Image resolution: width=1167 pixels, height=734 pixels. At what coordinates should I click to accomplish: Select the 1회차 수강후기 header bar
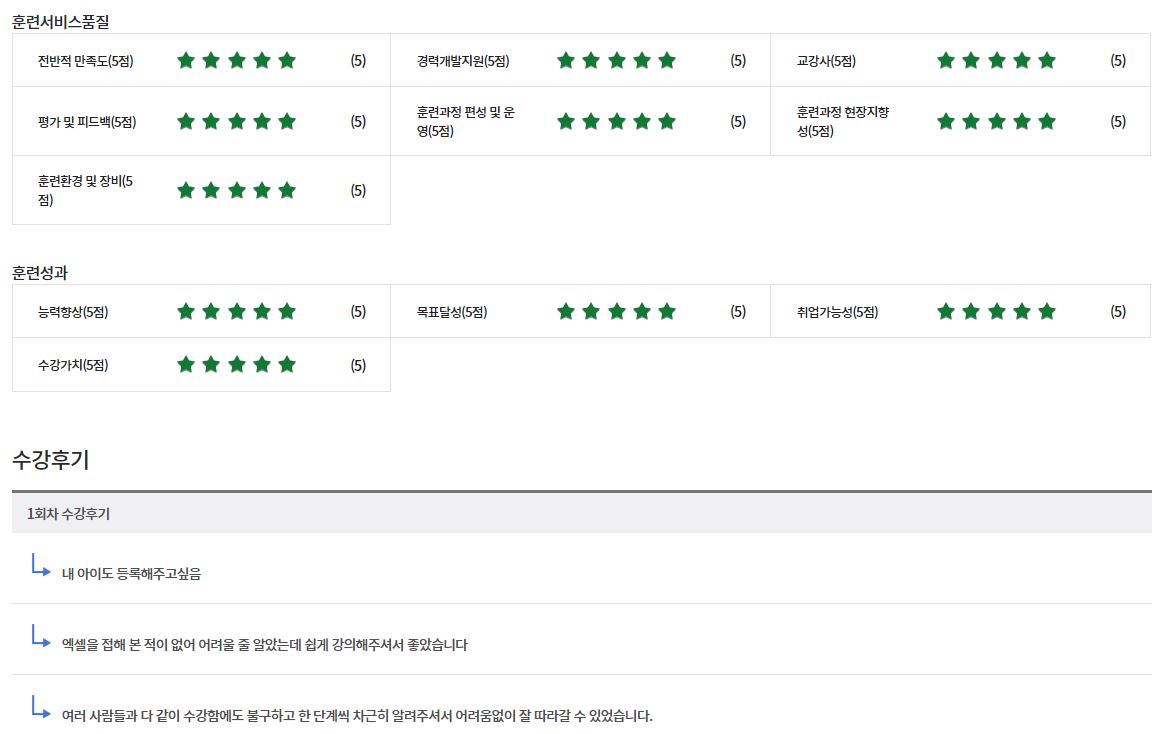(x=581, y=514)
